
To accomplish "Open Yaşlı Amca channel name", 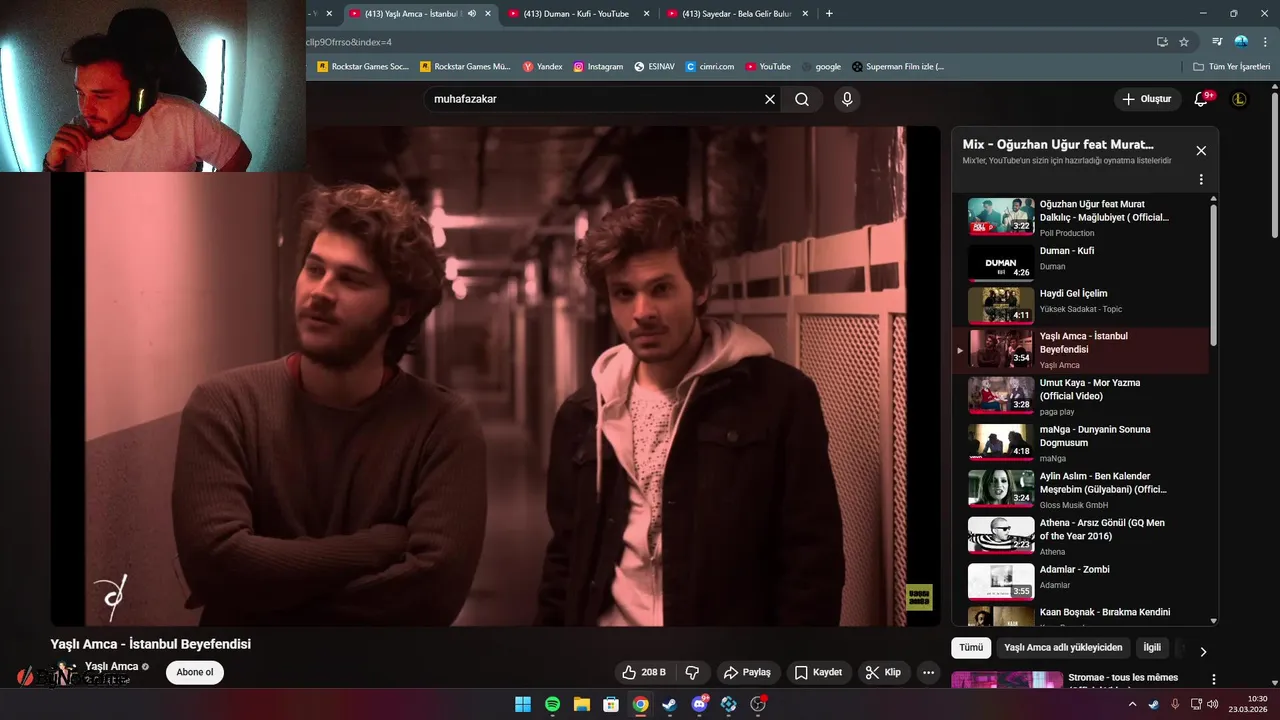I will point(111,666).
